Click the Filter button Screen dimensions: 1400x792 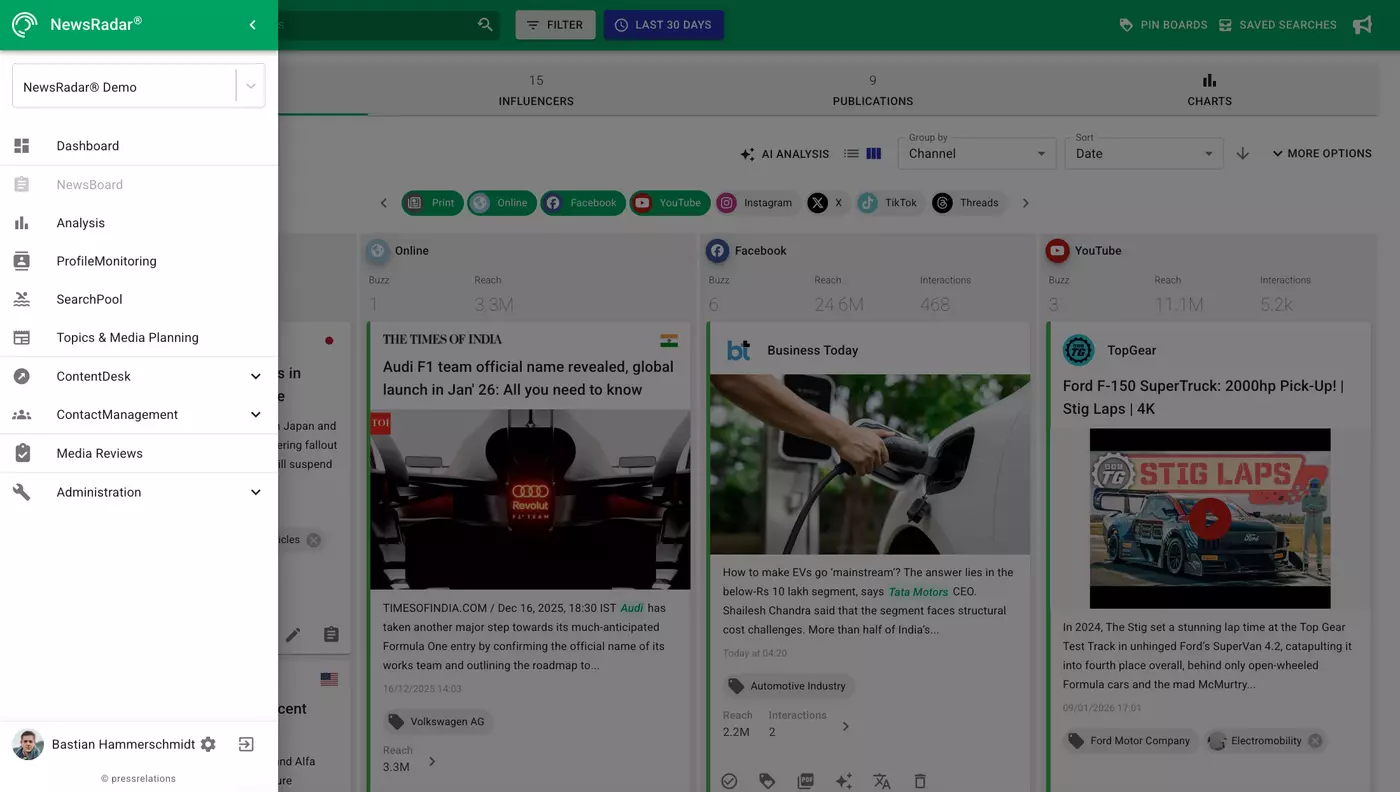pos(555,25)
